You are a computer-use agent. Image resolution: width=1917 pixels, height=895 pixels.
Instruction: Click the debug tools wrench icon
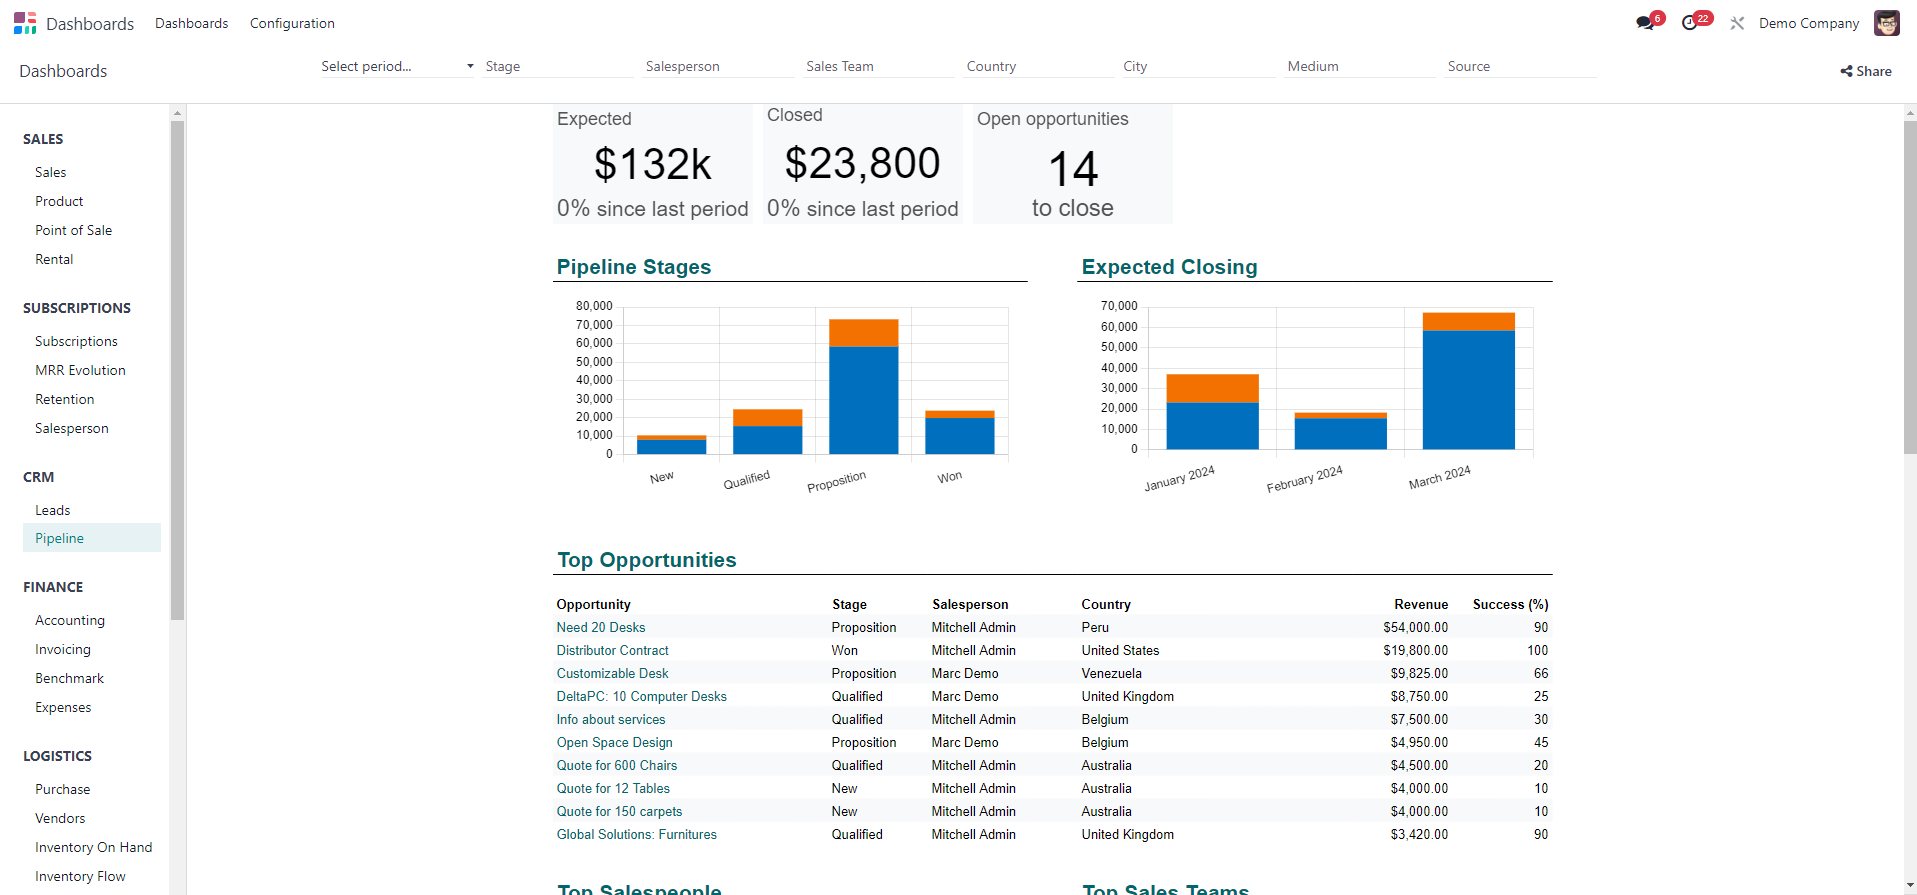click(1737, 23)
